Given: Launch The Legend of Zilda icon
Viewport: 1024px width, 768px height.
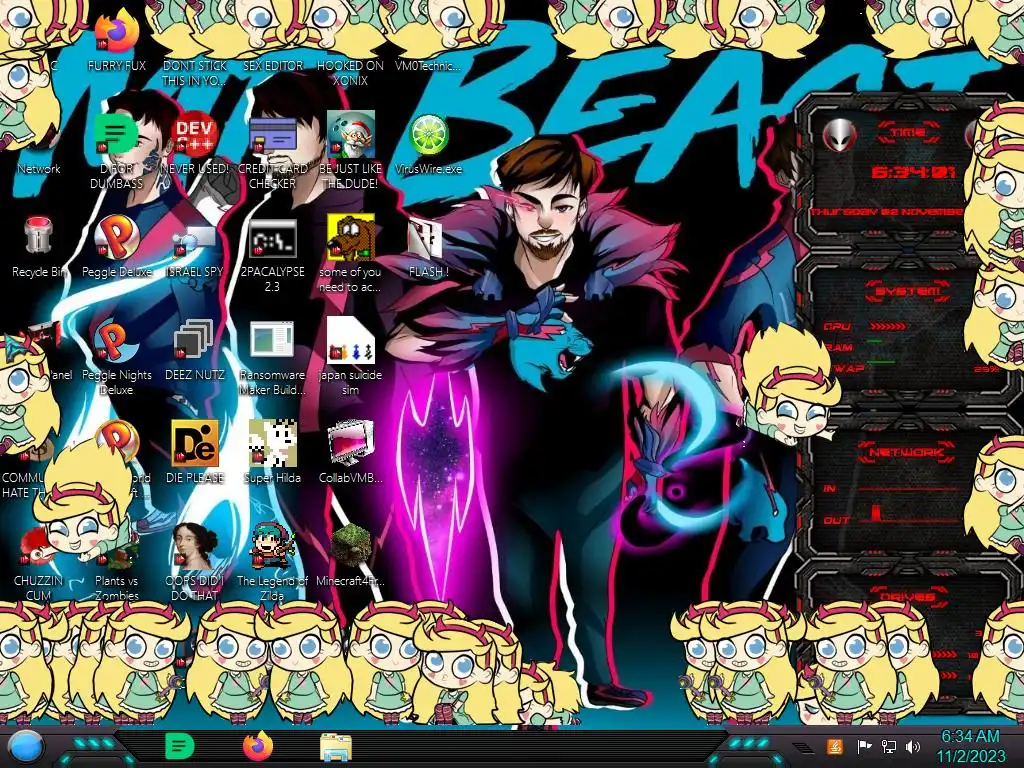Looking at the screenshot, I should pos(272,547).
